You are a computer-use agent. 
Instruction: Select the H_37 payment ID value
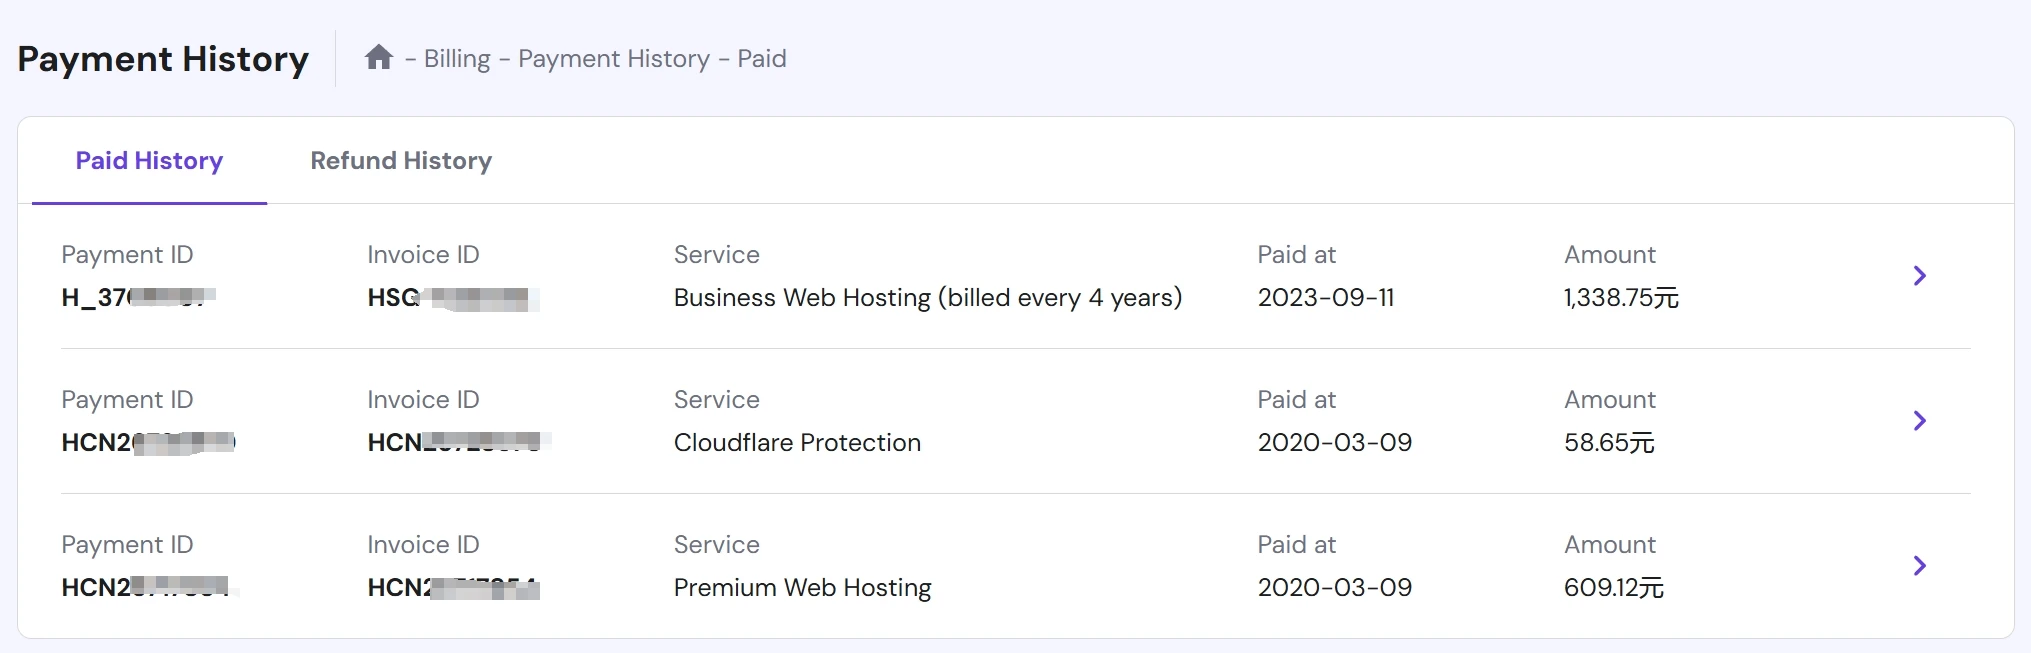(138, 298)
